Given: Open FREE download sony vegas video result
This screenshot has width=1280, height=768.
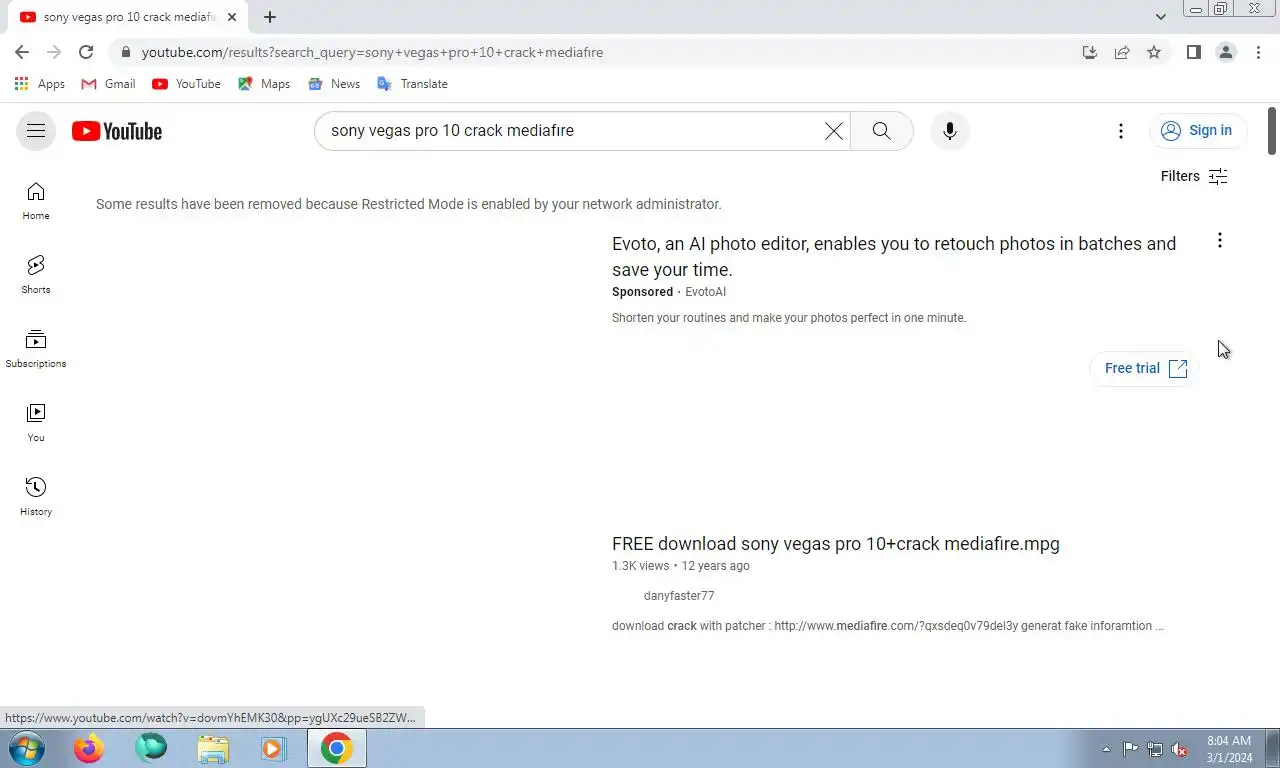Looking at the screenshot, I should coord(835,544).
